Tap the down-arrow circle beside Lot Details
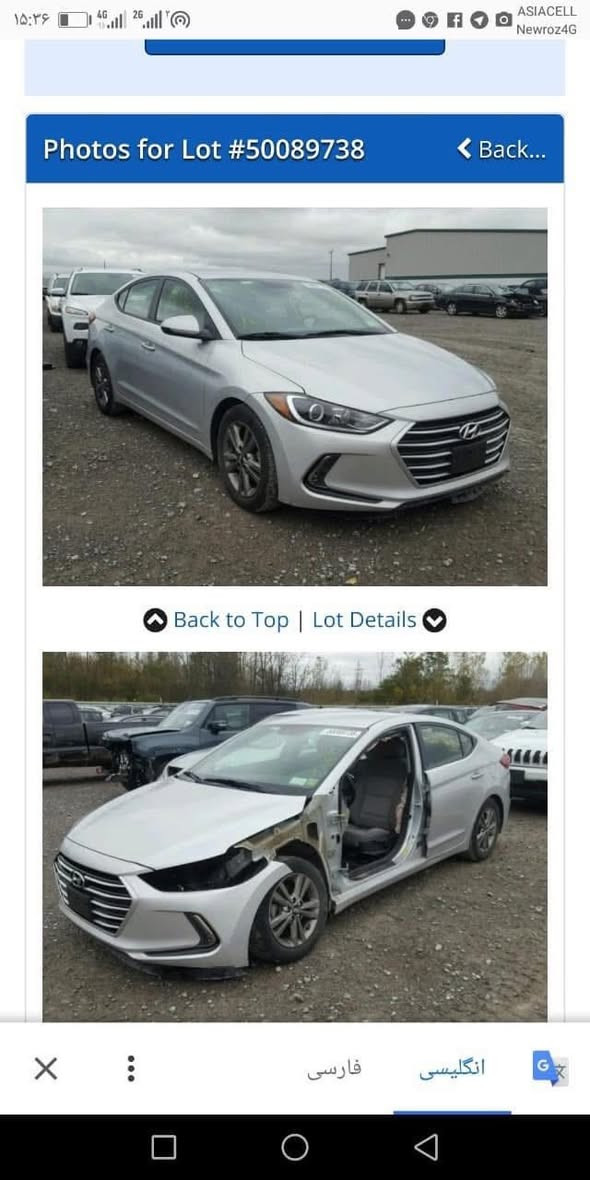590x1180 pixels. pyautogui.click(x=434, y=620)
